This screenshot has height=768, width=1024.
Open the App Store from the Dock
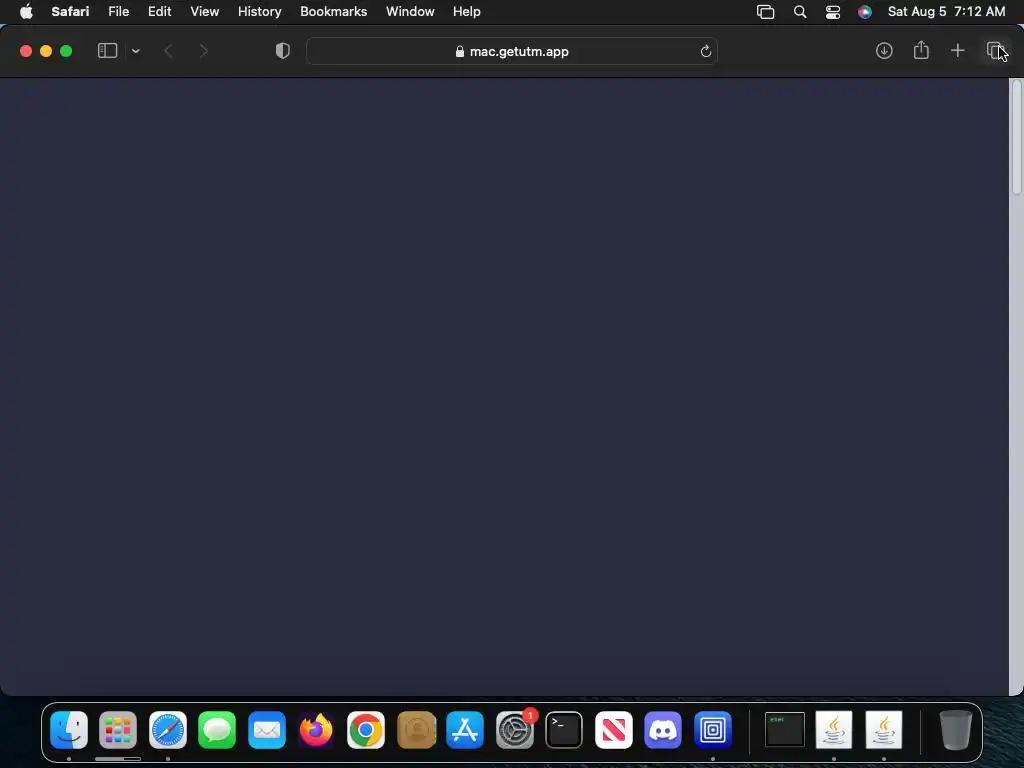click(x=465, y=729)
